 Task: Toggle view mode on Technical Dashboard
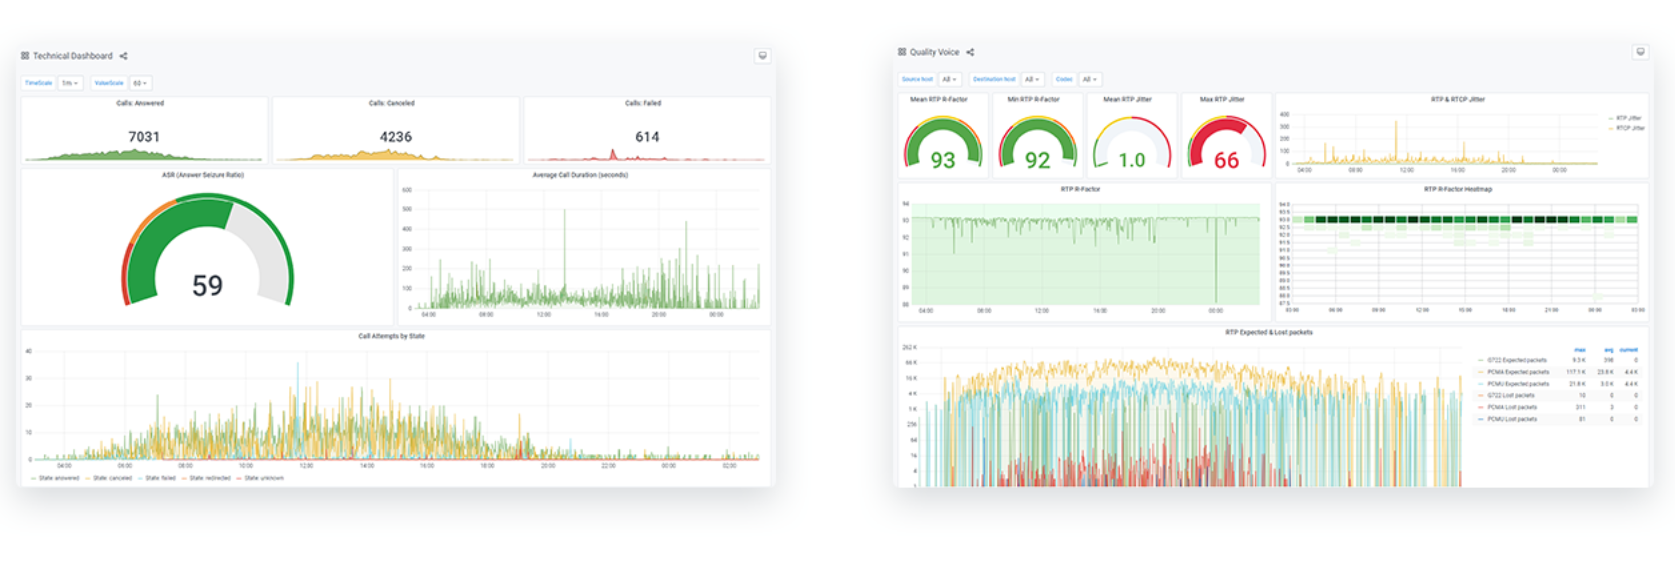pos(762,56)
